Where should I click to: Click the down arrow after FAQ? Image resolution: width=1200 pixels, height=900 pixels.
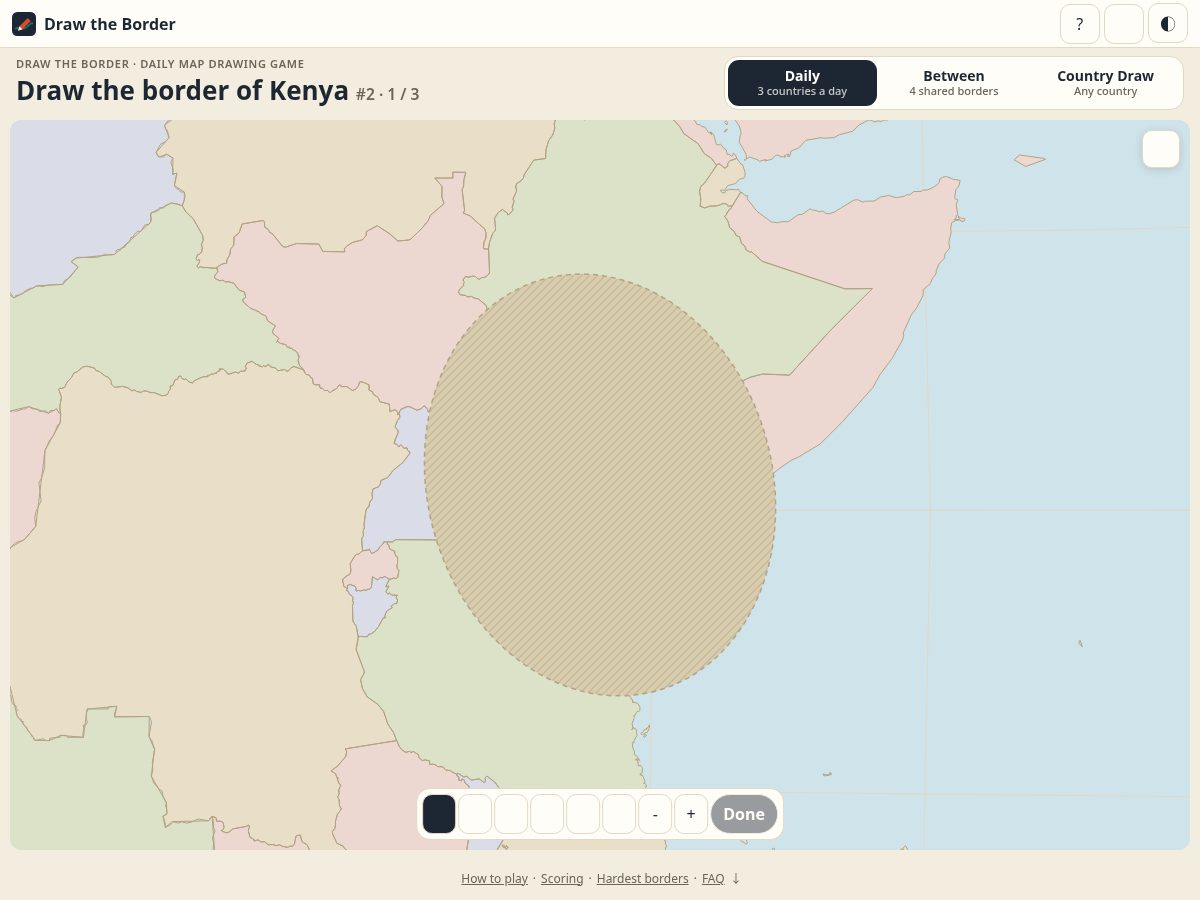pos(736,879)
